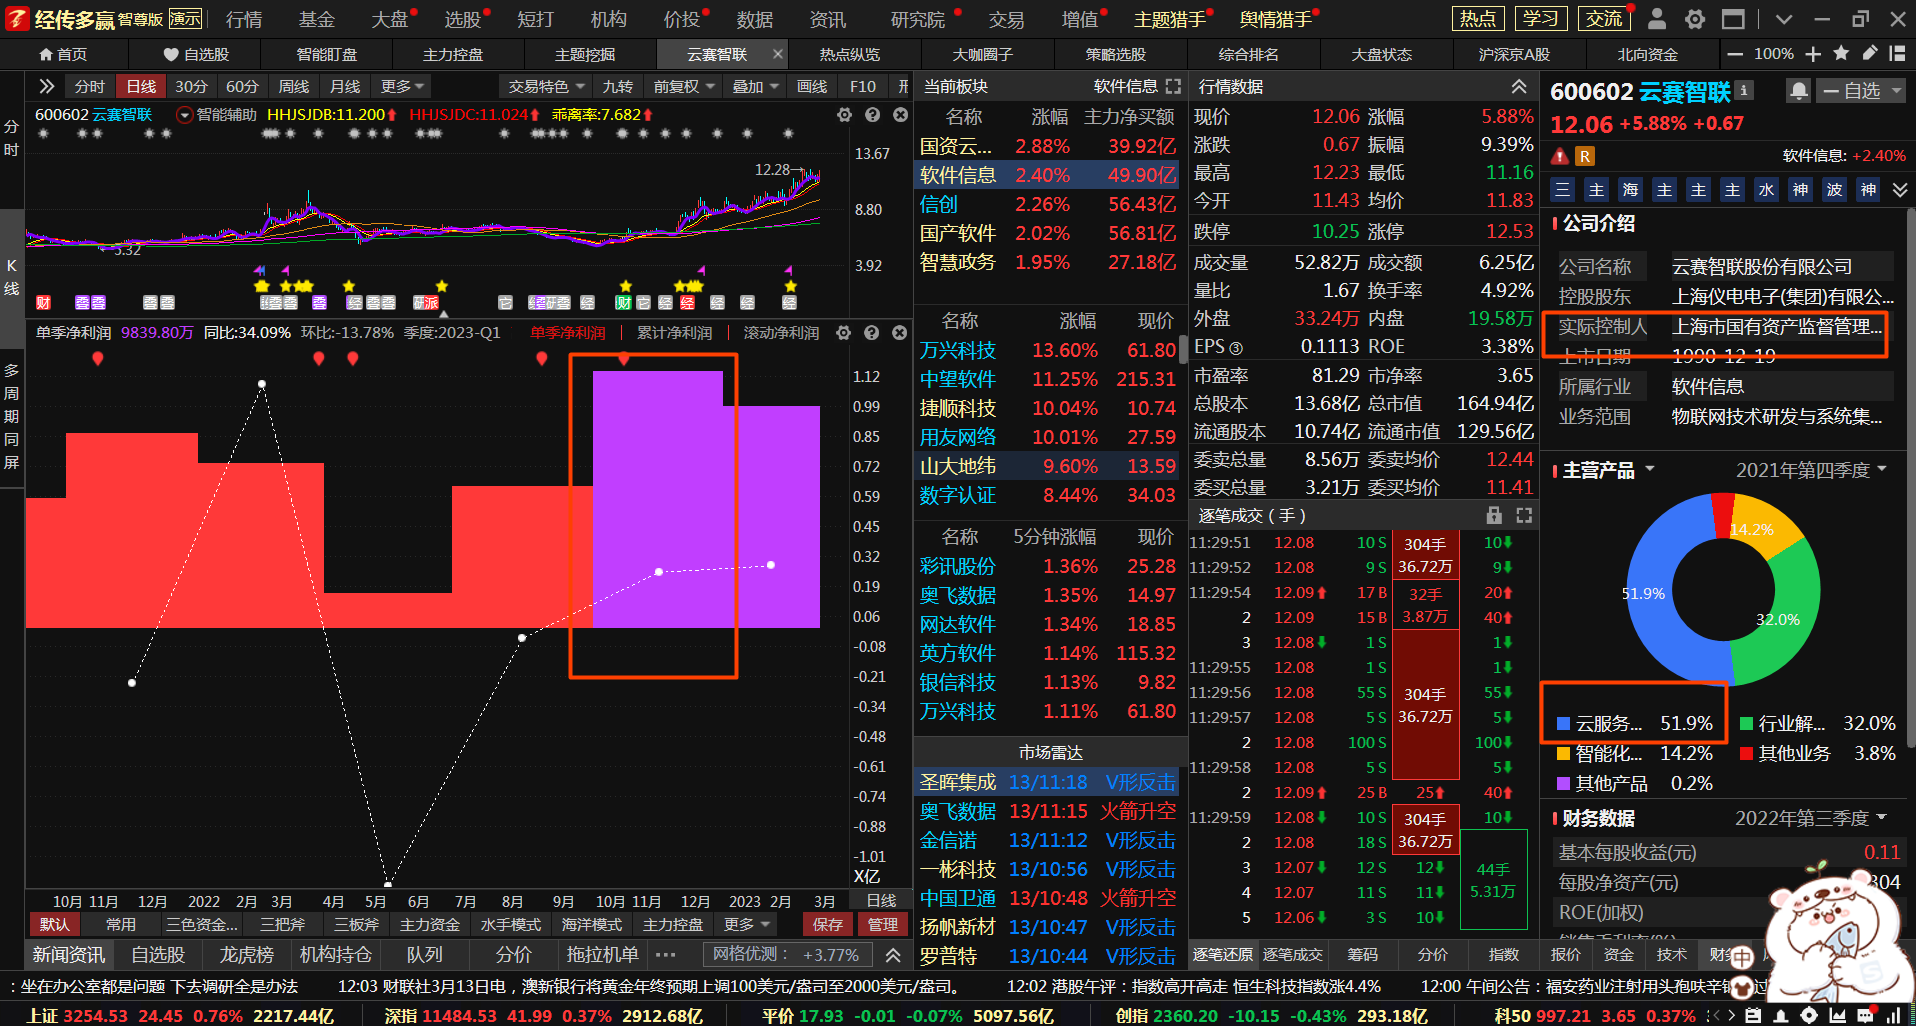Open the 更多 period dropdown next to 月线

click(402, 87)
